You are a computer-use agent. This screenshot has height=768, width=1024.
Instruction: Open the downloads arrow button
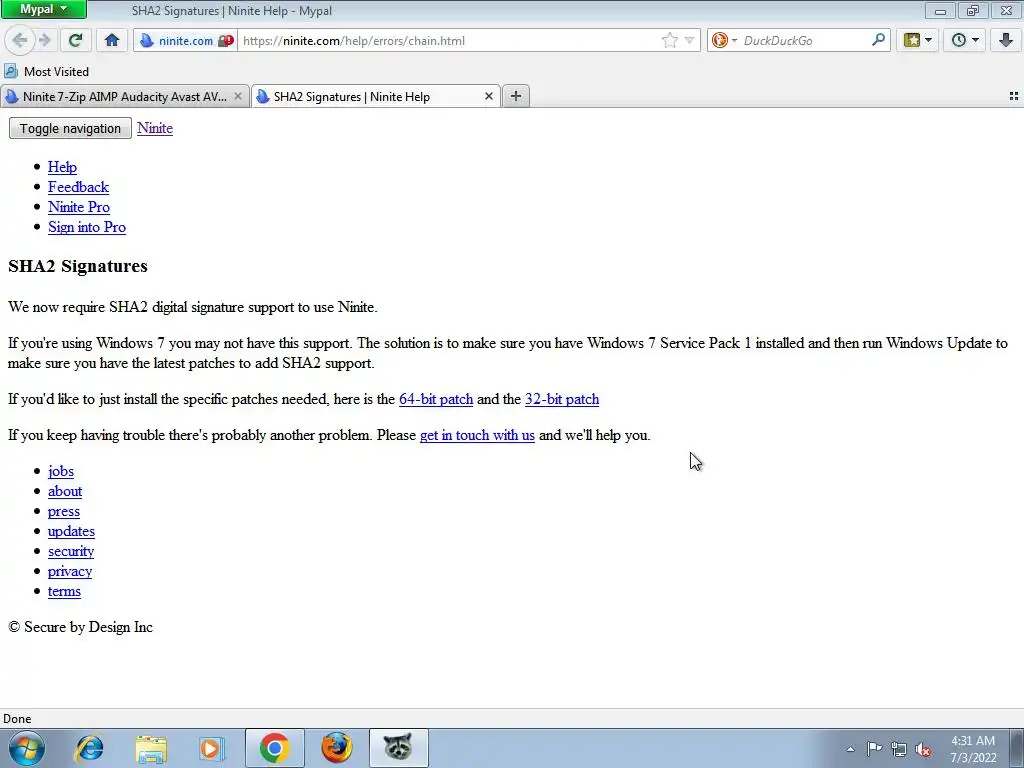pos(1006,40)
